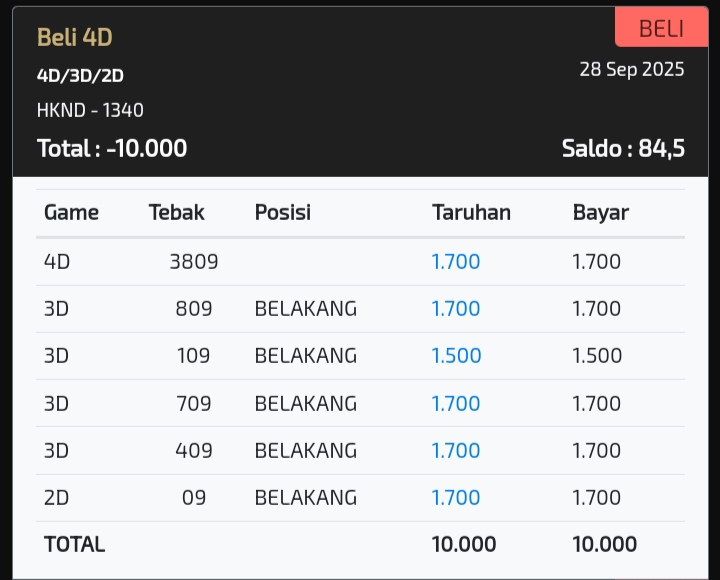Click the Taruhan column header
720x580 pixels.
coord(471,212)
